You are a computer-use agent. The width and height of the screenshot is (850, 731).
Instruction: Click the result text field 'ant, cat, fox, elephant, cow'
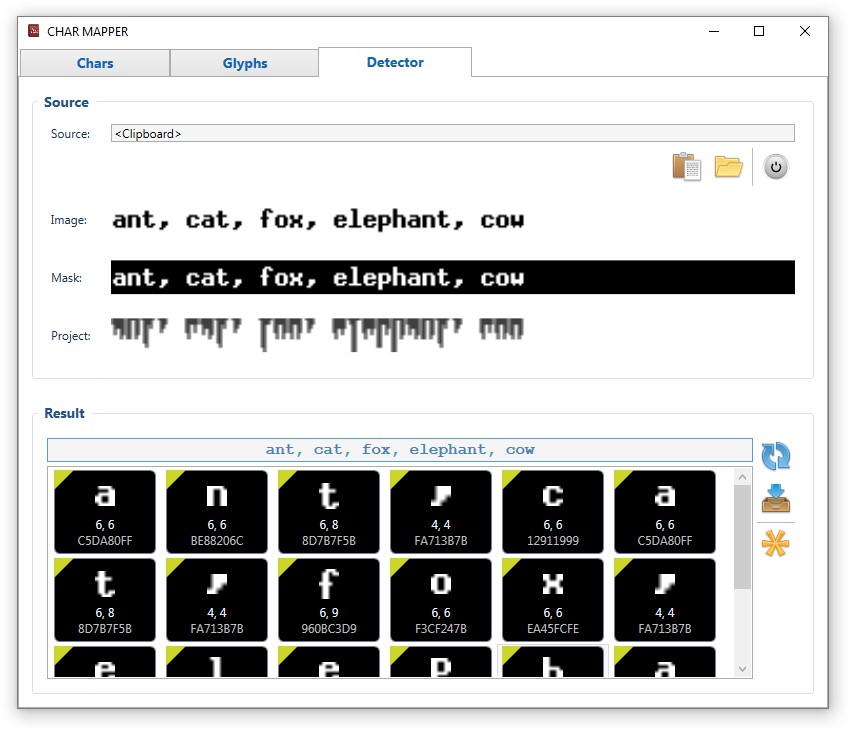pyautogui.click(x=400, y=450)
